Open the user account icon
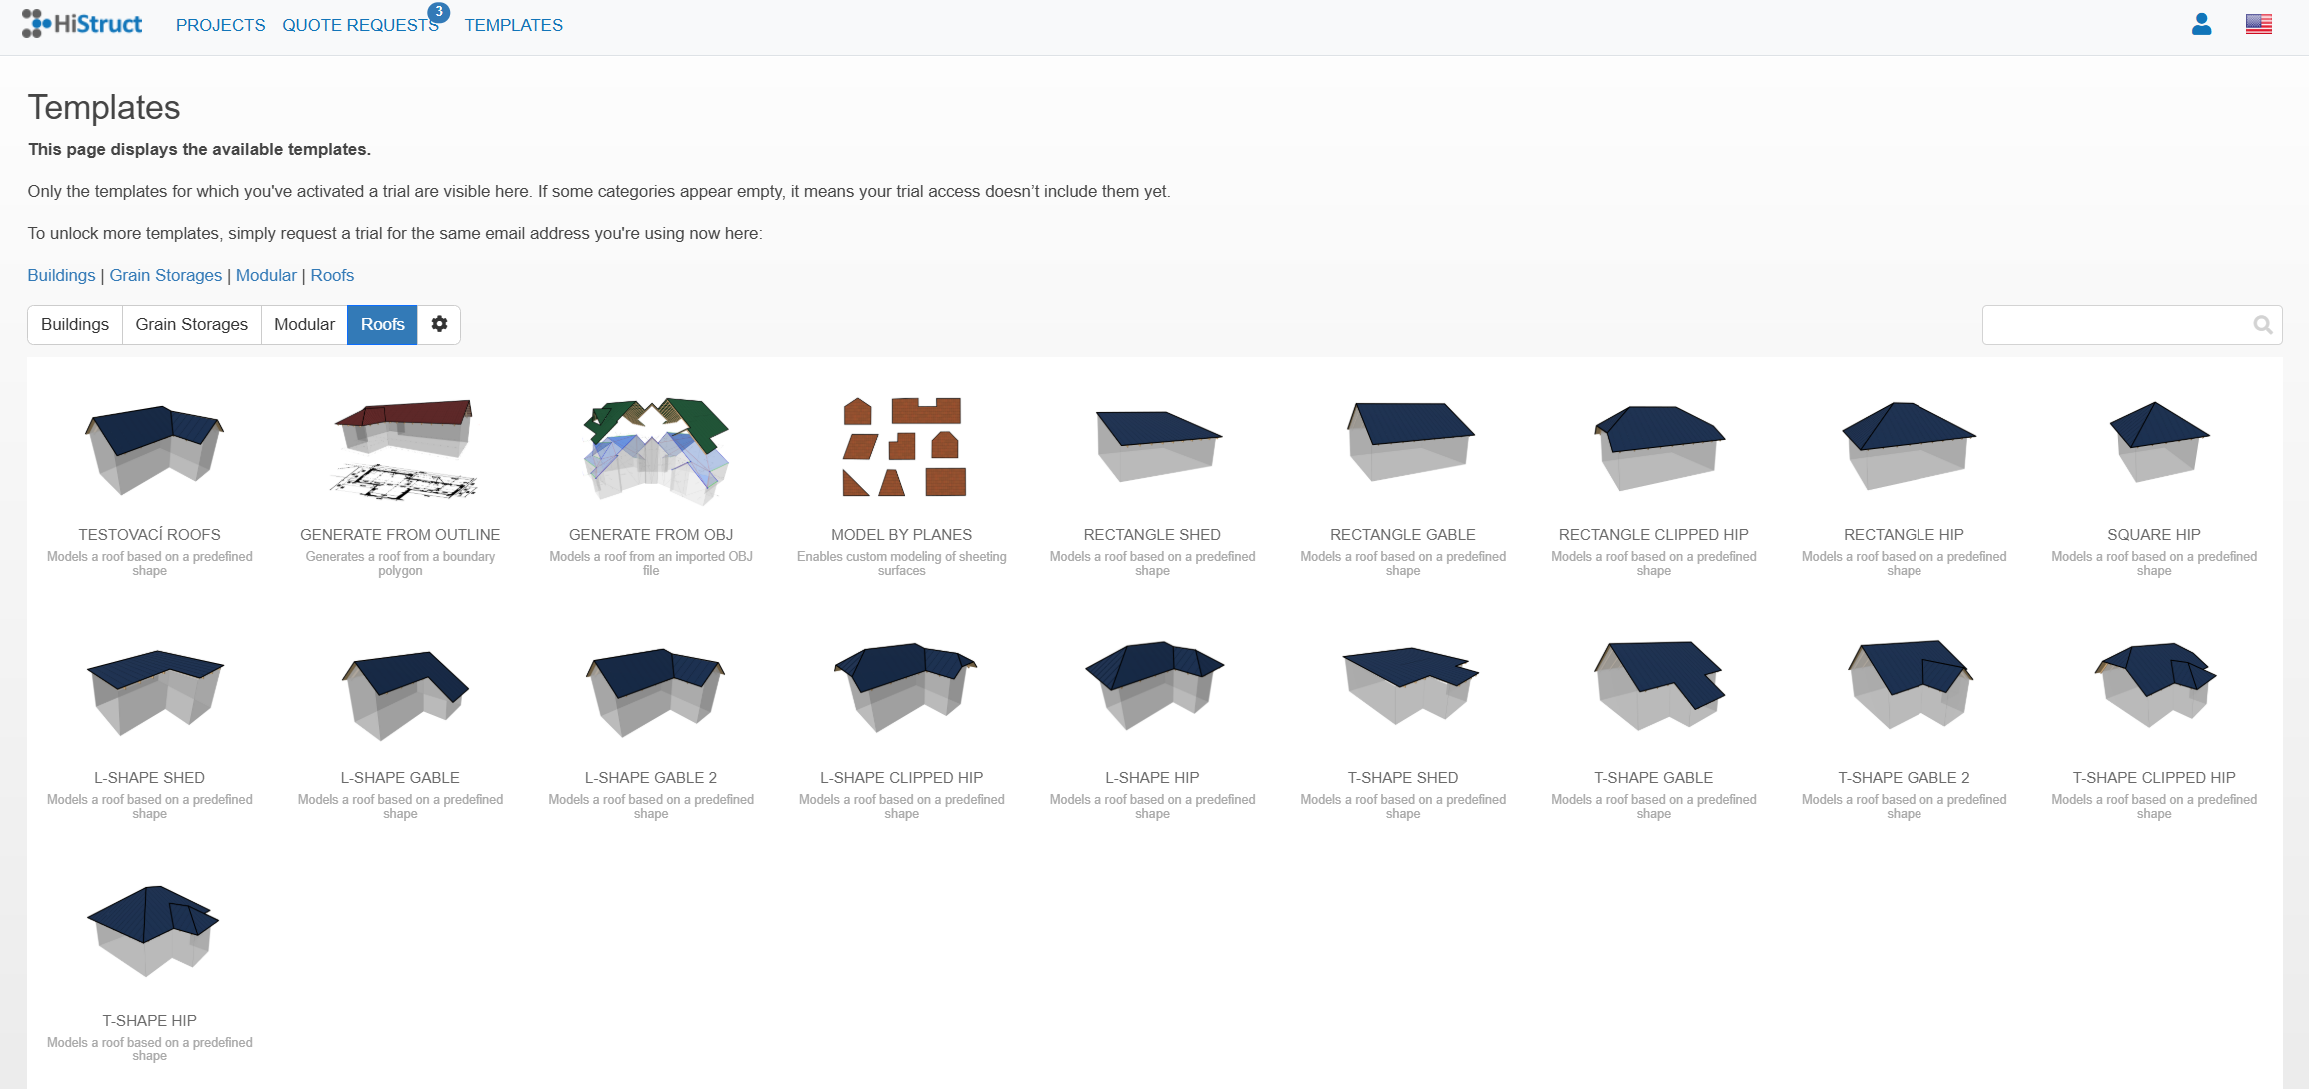 (2203, 24)
